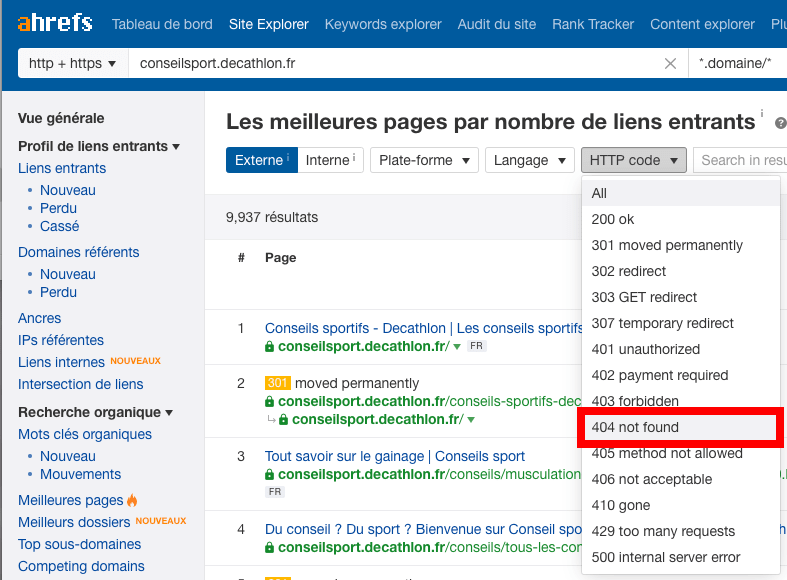Click the Search in results field
The image size is (787, 580).
740,160
